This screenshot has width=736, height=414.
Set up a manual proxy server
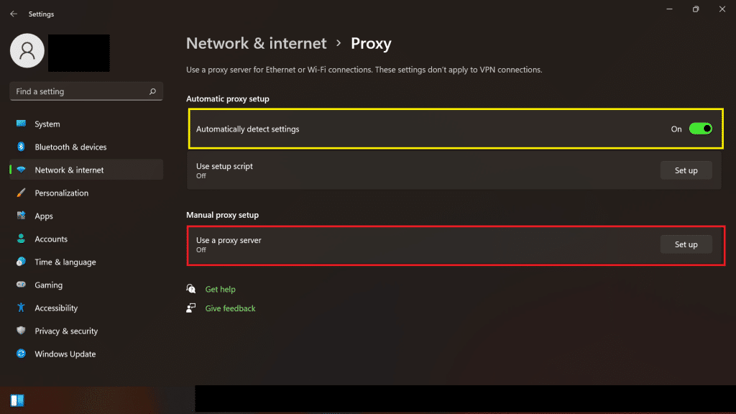point(686,245)
